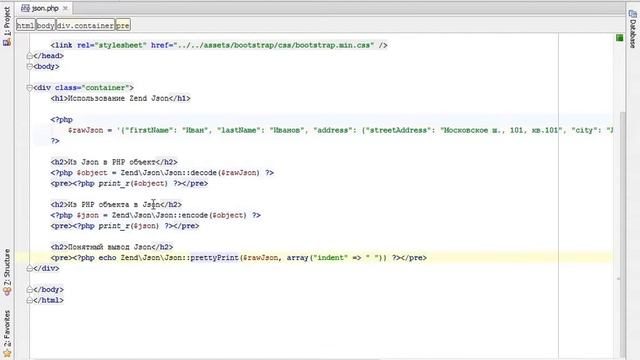Collapse the <body> fold marker
Viewport: 640px width, 360px height.
pyautogui.click(x=29, y=67)
